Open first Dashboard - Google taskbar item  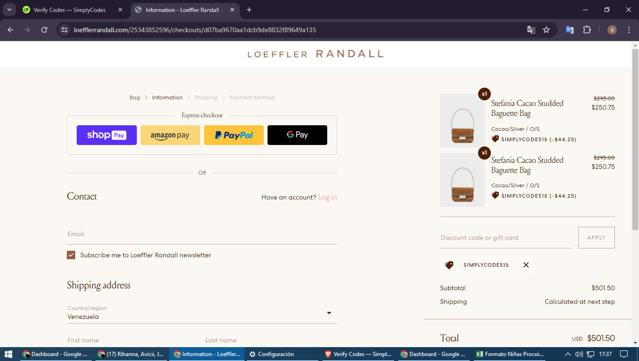click(55, 354)
